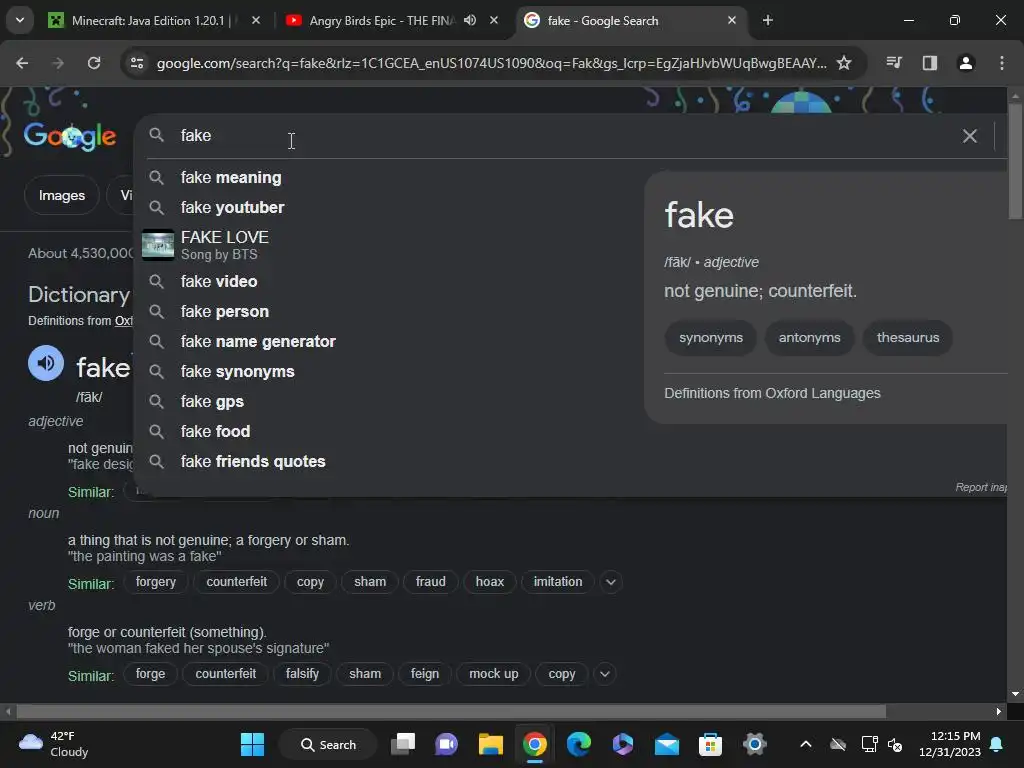Image resolution: width=1024 pixels, height=768 pixels.
Task: Open Task View from the taskbar
Action: pyautogui.click(x=403, y=744)
